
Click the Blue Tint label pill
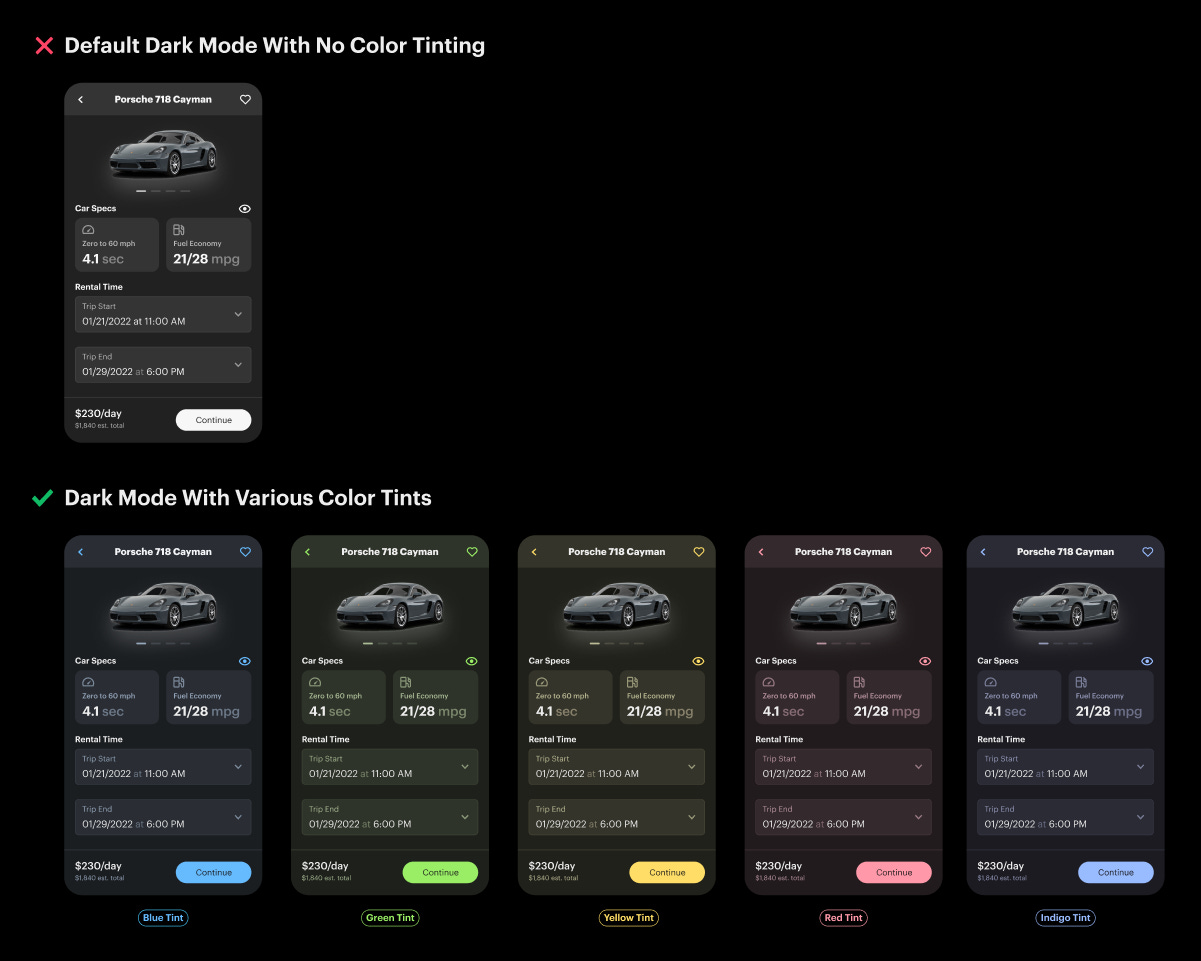pos(163,918)
